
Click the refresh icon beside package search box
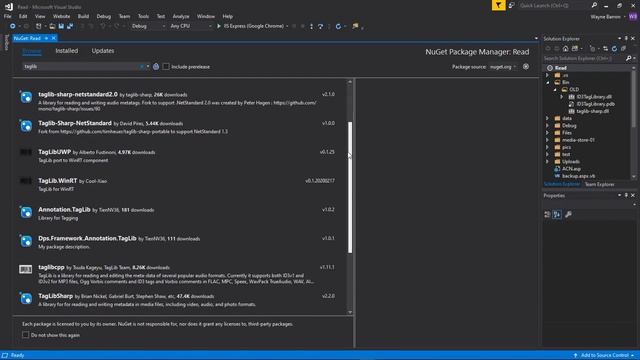[156, 67]
